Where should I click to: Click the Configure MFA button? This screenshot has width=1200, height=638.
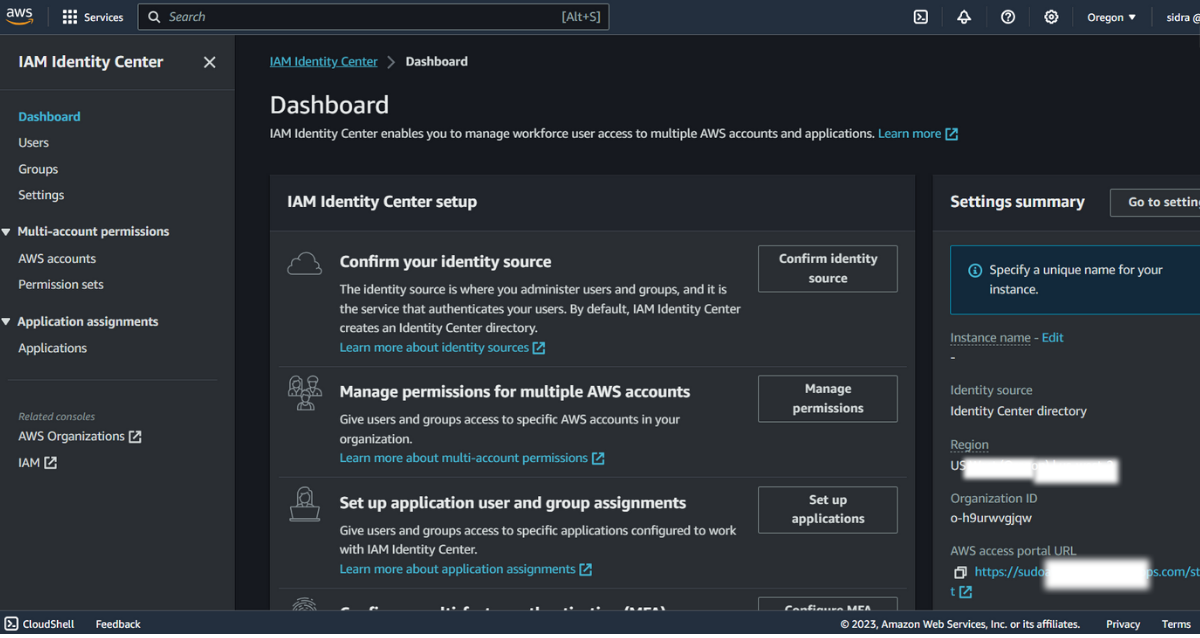827,605
